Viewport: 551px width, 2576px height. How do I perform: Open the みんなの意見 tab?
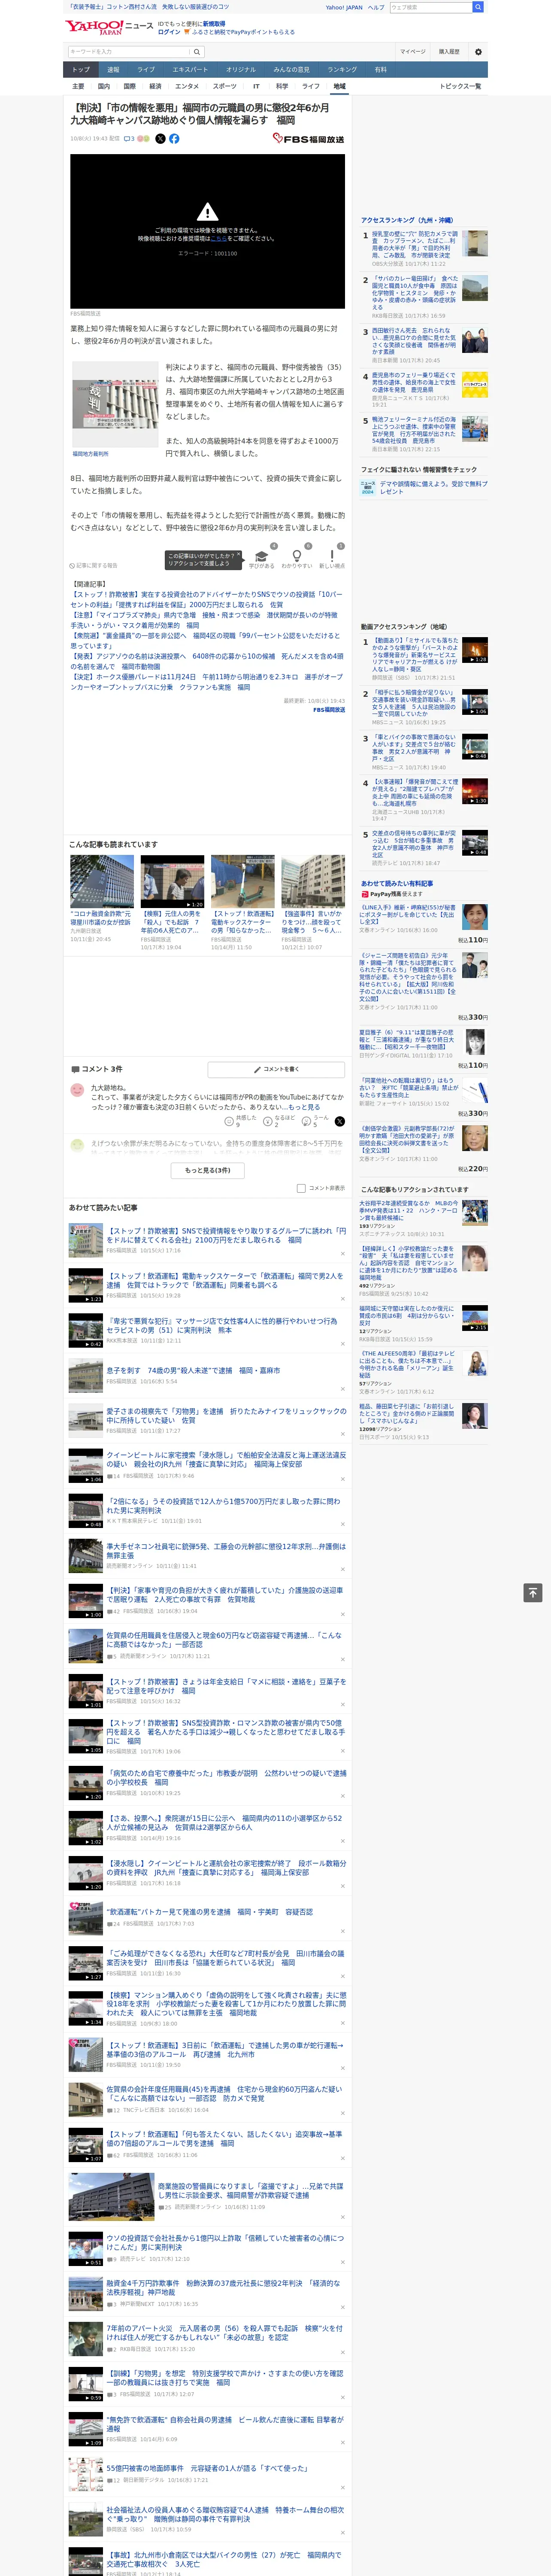[292, 70]
